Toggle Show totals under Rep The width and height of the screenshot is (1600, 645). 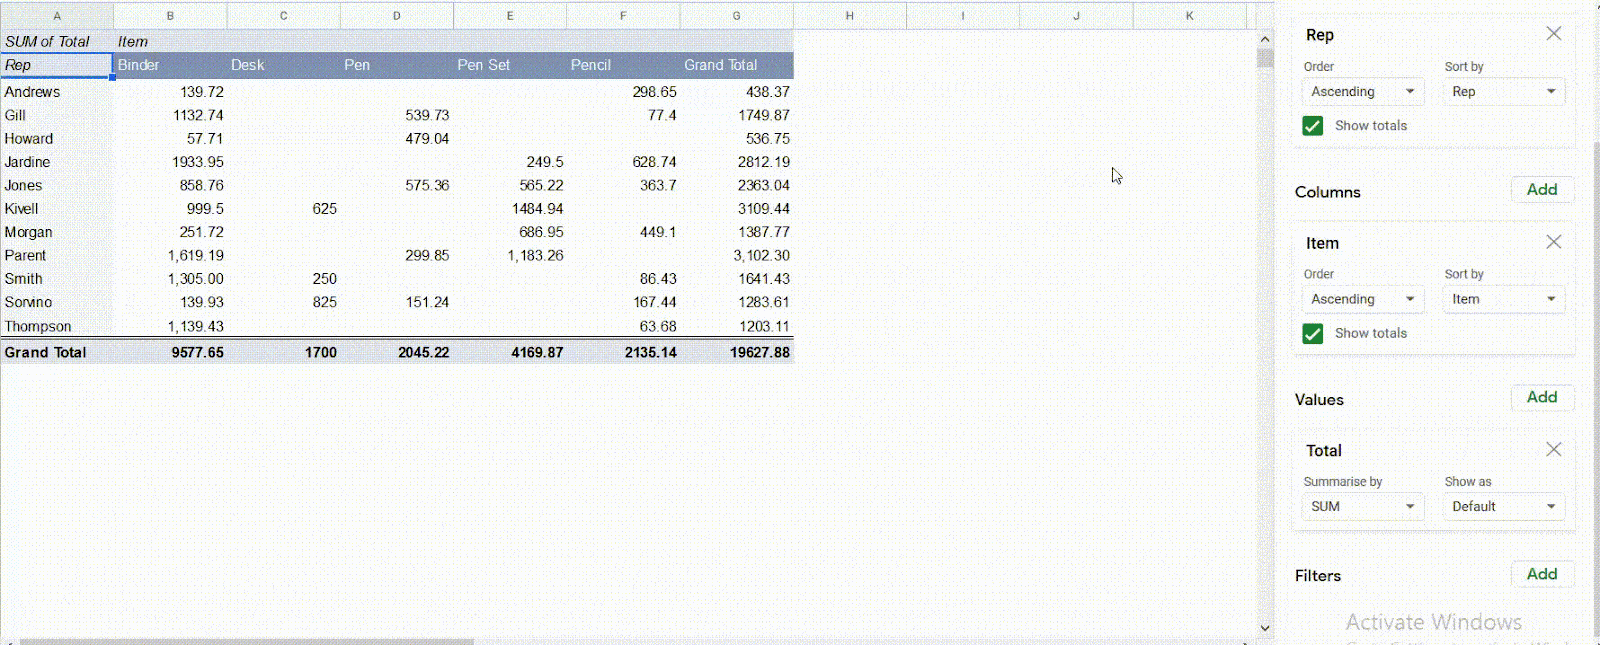point(1313,126)
